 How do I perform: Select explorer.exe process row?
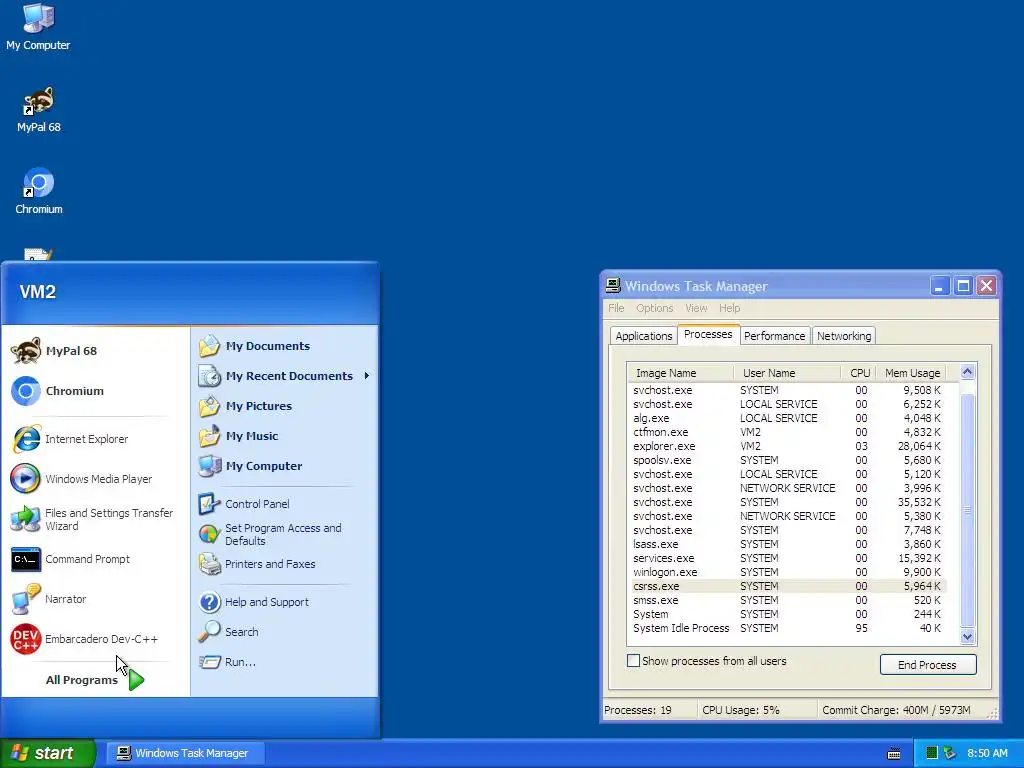(788, 446)
